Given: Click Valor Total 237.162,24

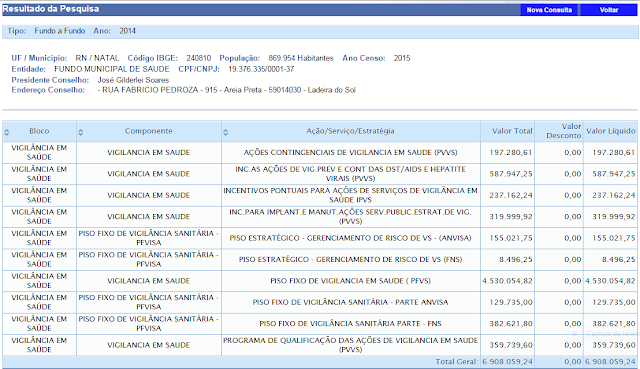Looking at the screenshot, I should click(x=511, y=195).
